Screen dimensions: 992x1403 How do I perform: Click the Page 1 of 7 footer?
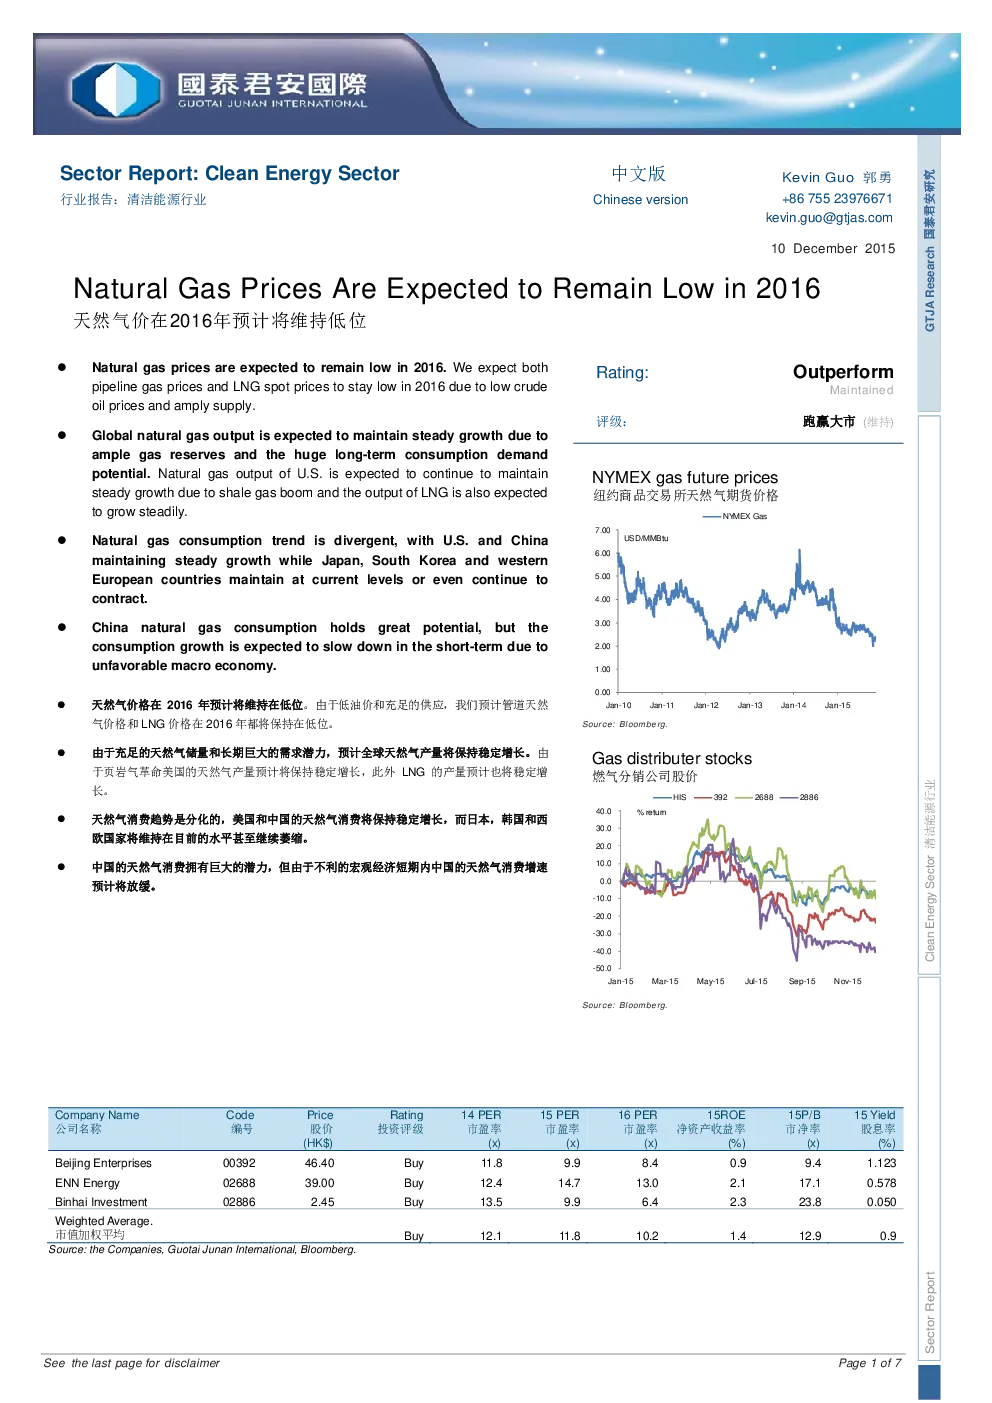pyautogui.click(x=870, y=1363)
